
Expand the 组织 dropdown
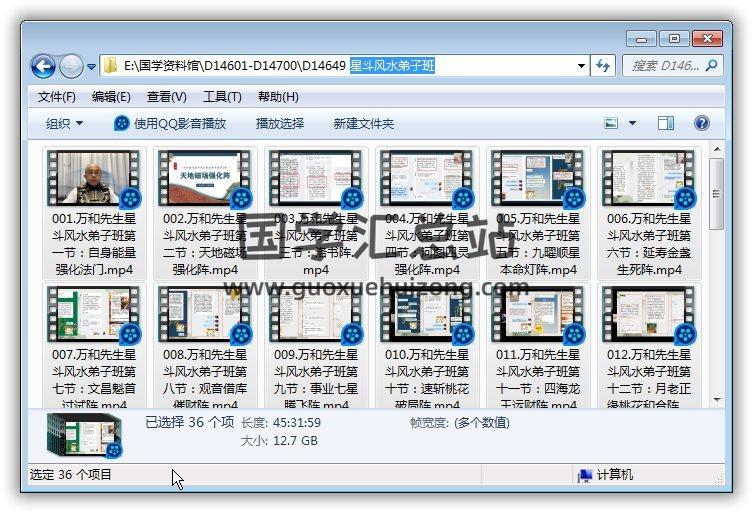64,123
